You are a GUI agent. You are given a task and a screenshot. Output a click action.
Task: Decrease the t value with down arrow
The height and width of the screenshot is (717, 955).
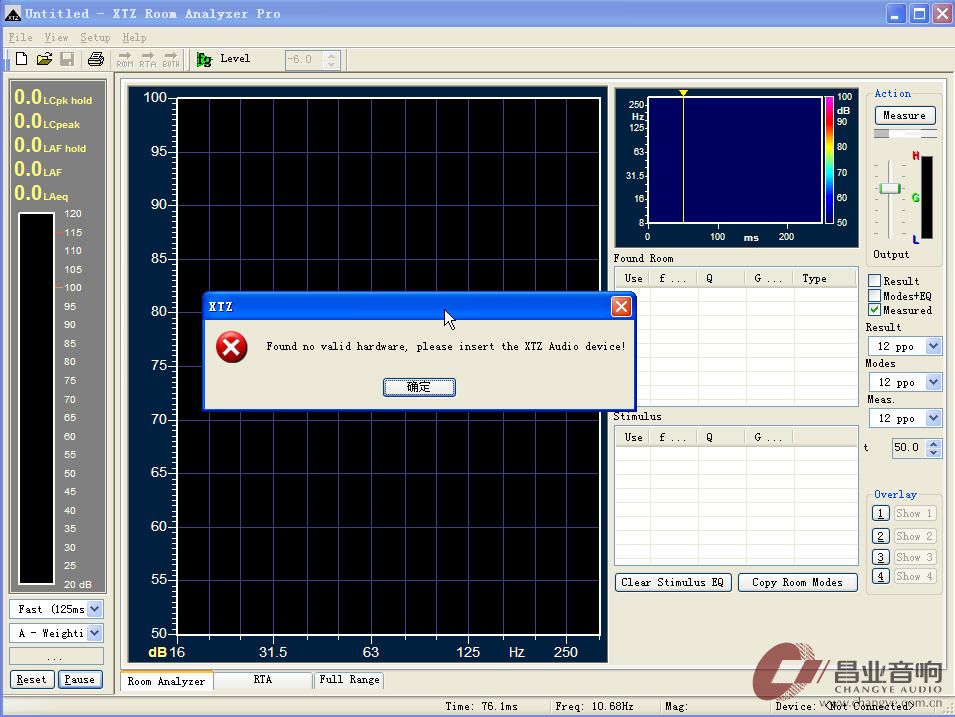tap(934, 452)
